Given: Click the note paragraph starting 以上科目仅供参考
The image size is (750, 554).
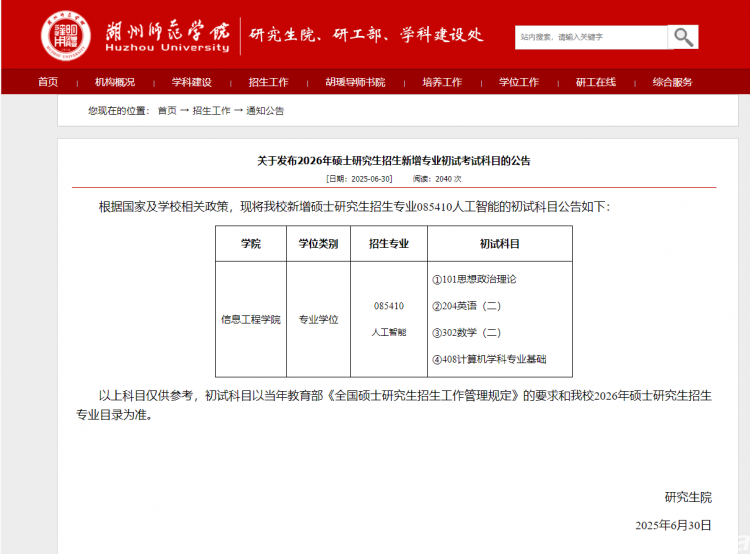Looking at the screenshot, I should pos(394,405).
